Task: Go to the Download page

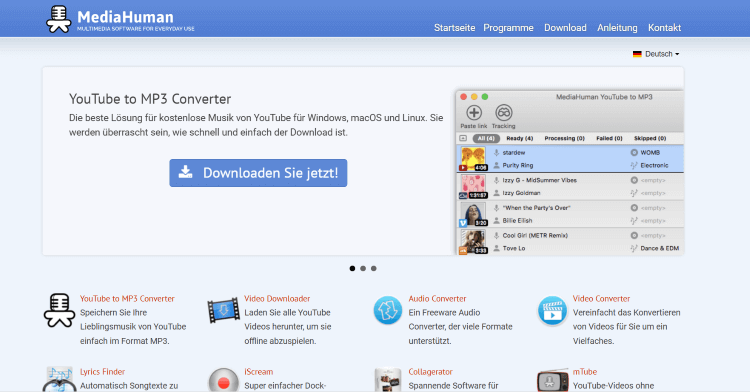Action: pyautogui.click(x=565, y=28)
